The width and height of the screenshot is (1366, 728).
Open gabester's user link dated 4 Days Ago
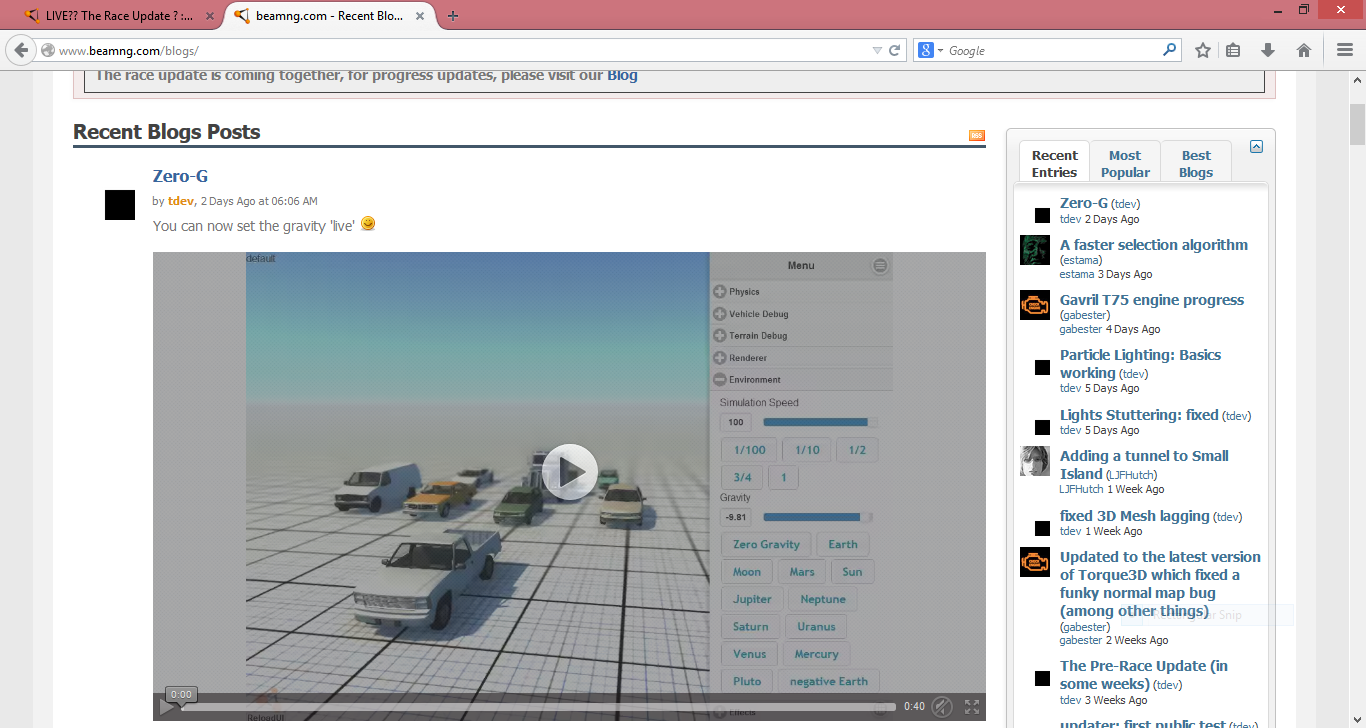(x=1081, y=329)
